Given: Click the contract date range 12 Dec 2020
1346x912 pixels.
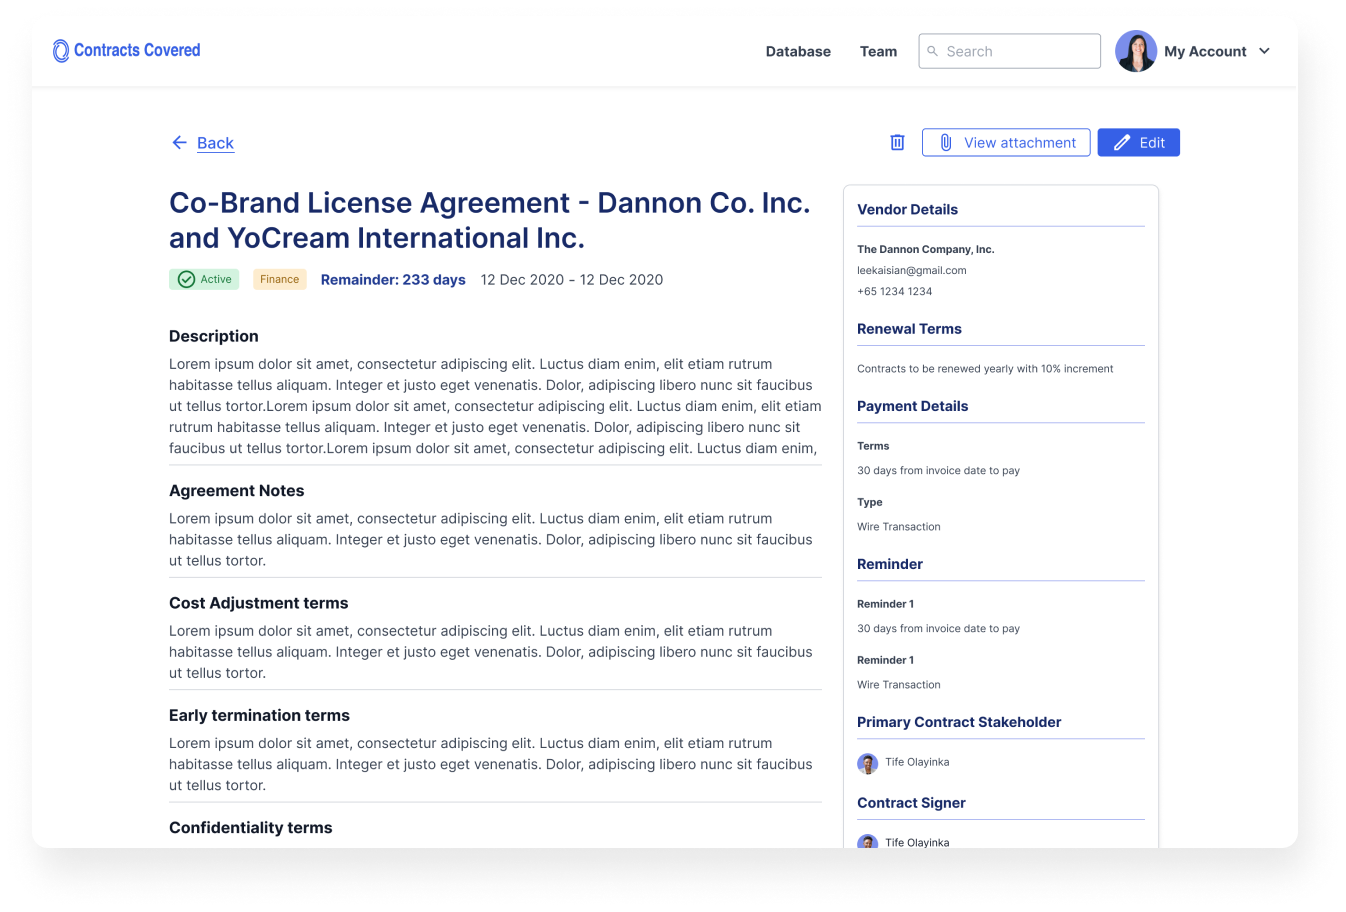Looking at the screenshot, I should (x=572, y=280).
